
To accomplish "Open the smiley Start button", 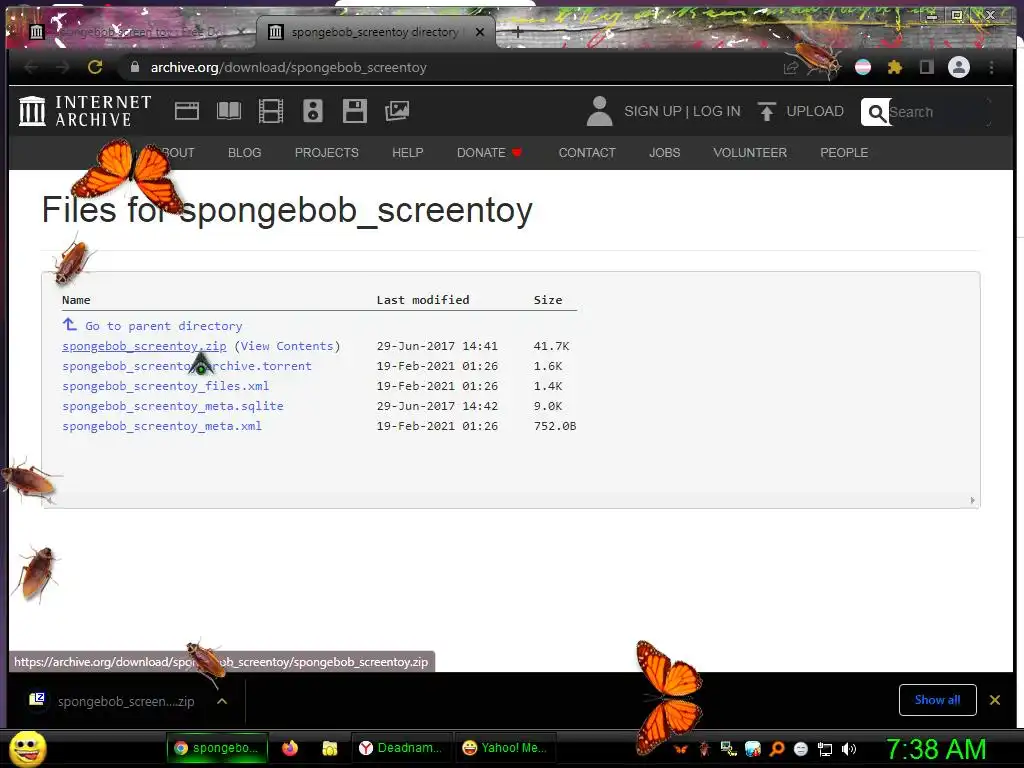I will (x=27, y=748).
